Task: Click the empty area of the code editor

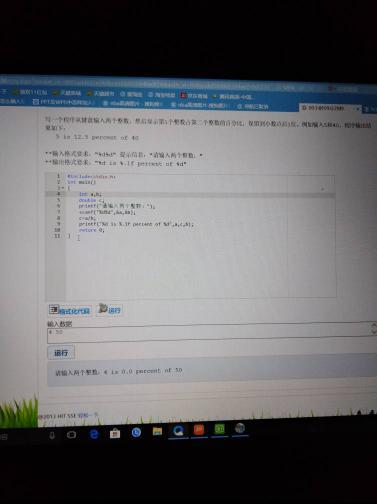Action: (200, 267)
